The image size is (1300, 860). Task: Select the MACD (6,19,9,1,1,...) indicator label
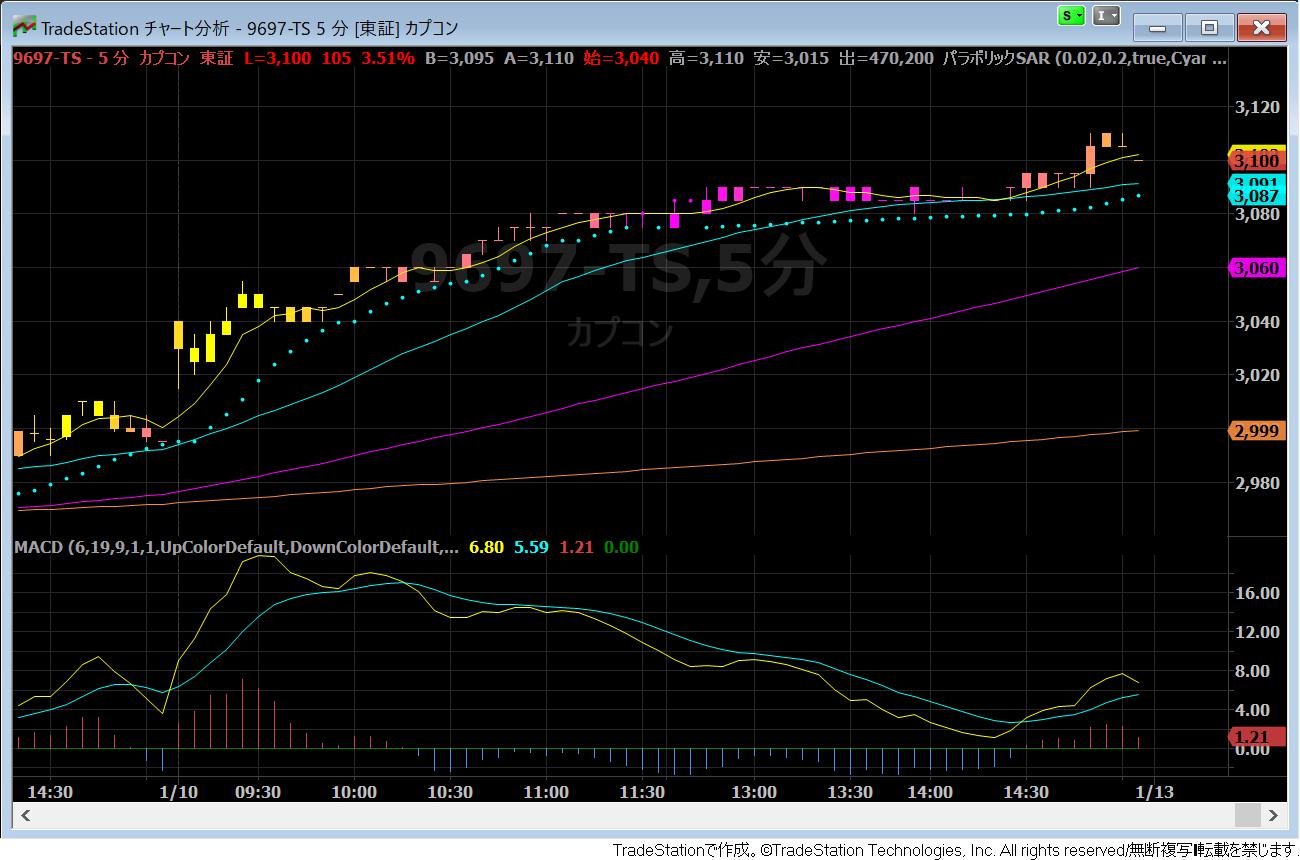238,547
